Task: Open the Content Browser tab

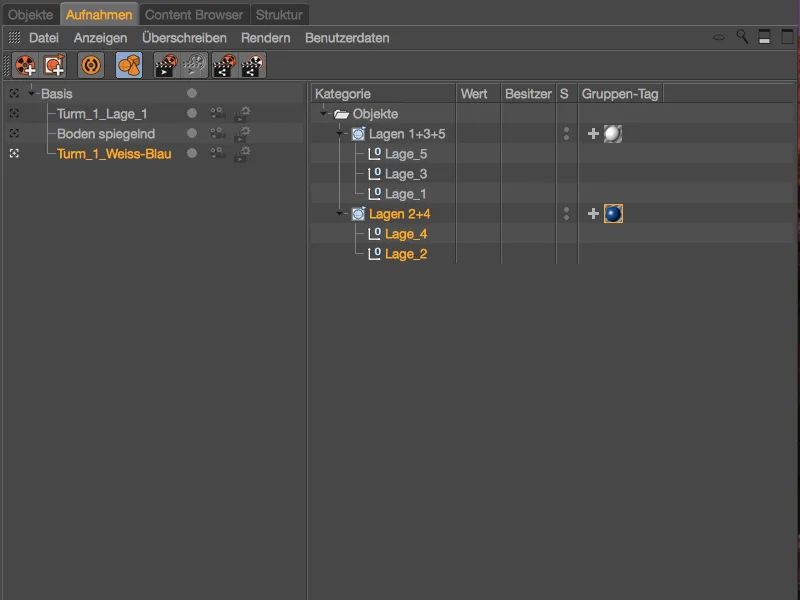Action: (x=194, y=14)
